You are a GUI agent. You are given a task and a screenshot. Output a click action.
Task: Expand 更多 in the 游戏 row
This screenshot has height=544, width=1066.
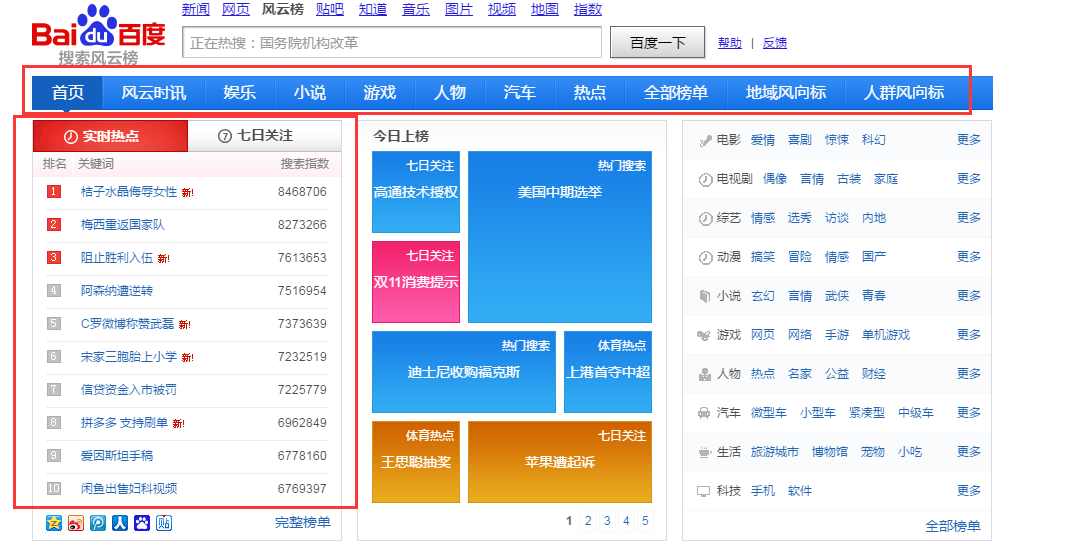968,335
